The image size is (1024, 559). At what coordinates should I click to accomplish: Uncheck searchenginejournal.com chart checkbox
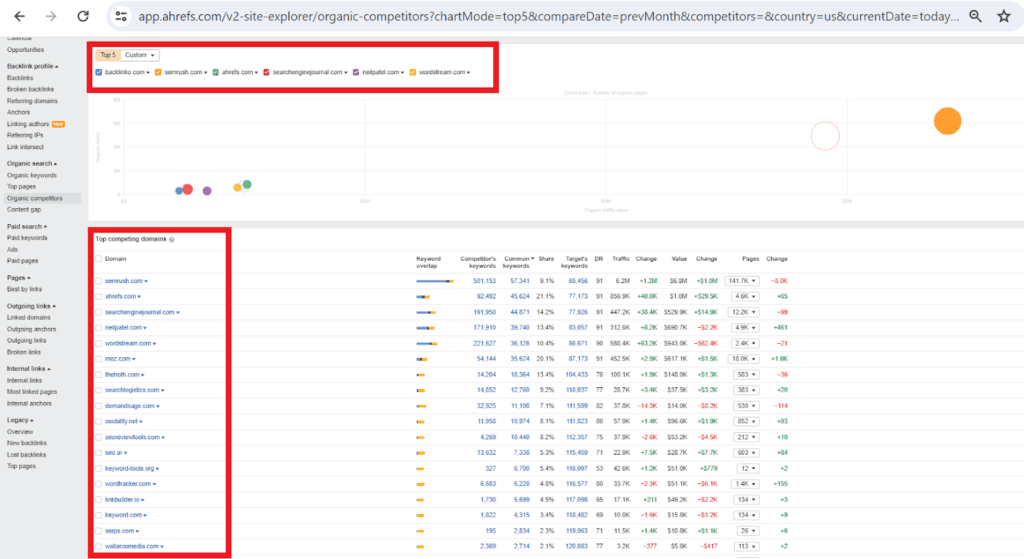click(266, 72)
